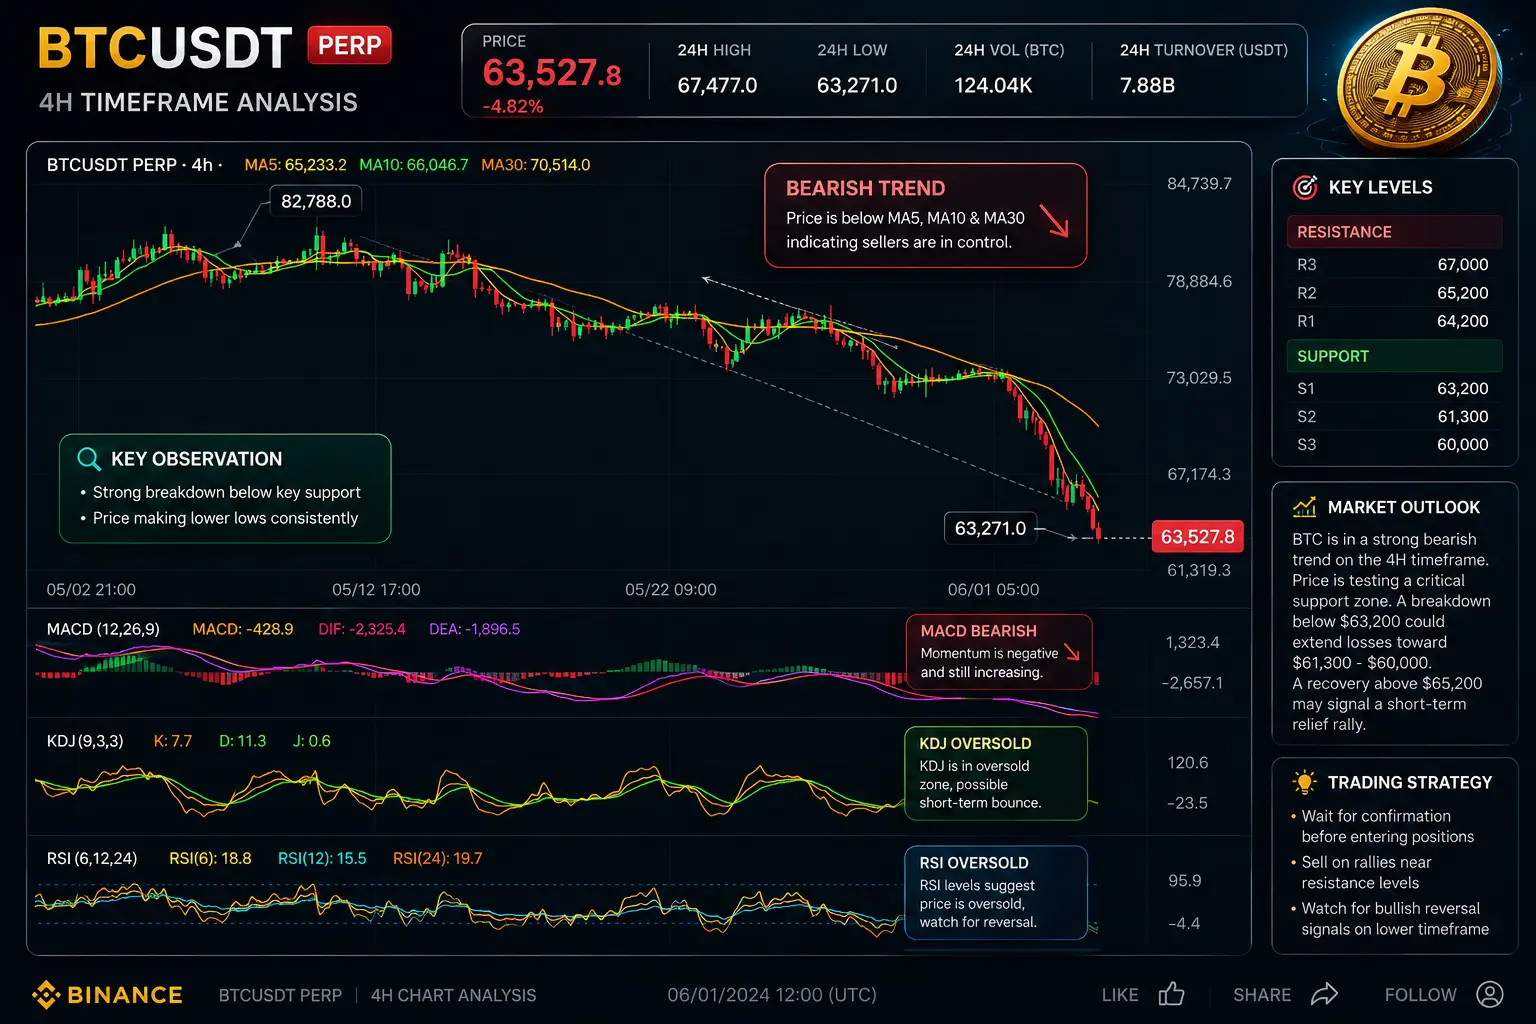Viewport: 1536px width, 1024px height.
Task: Click the red PERP badge
Action: [349, 46]
